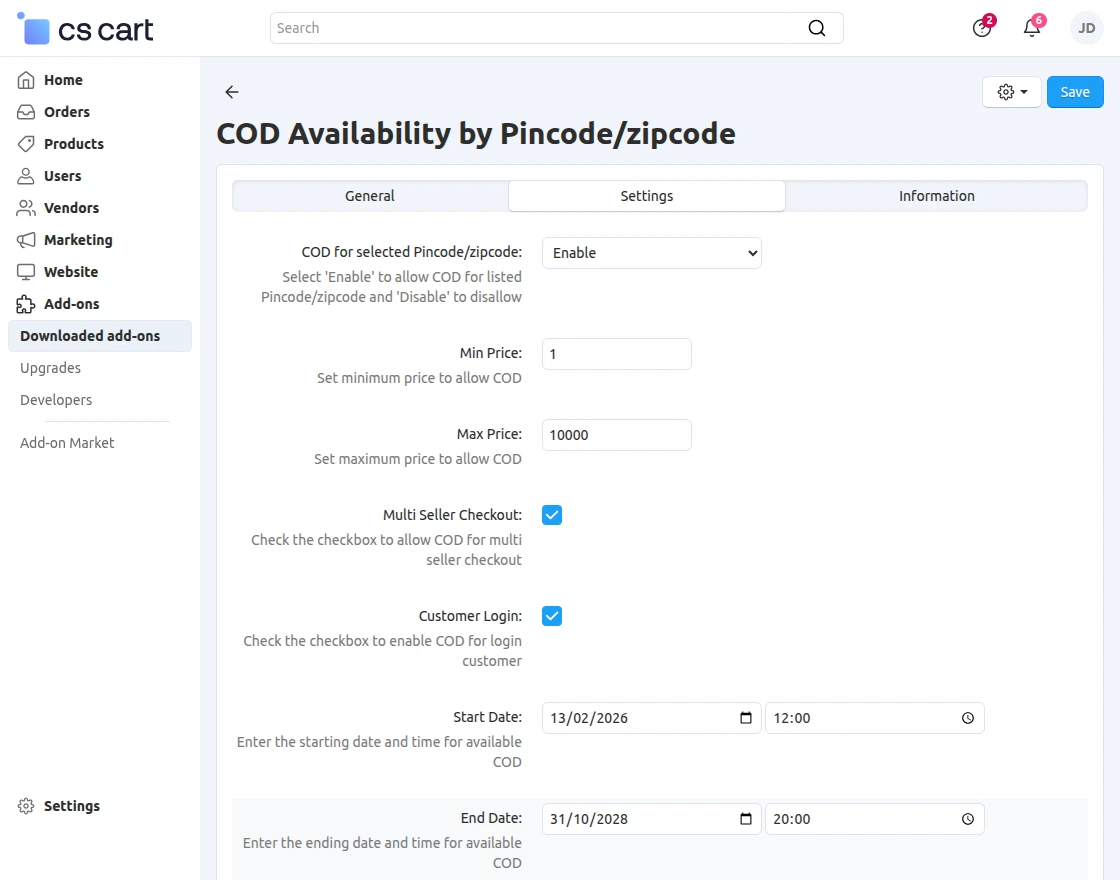Uncheck the Multi Seller Checkout checkbox

point(552,514)
